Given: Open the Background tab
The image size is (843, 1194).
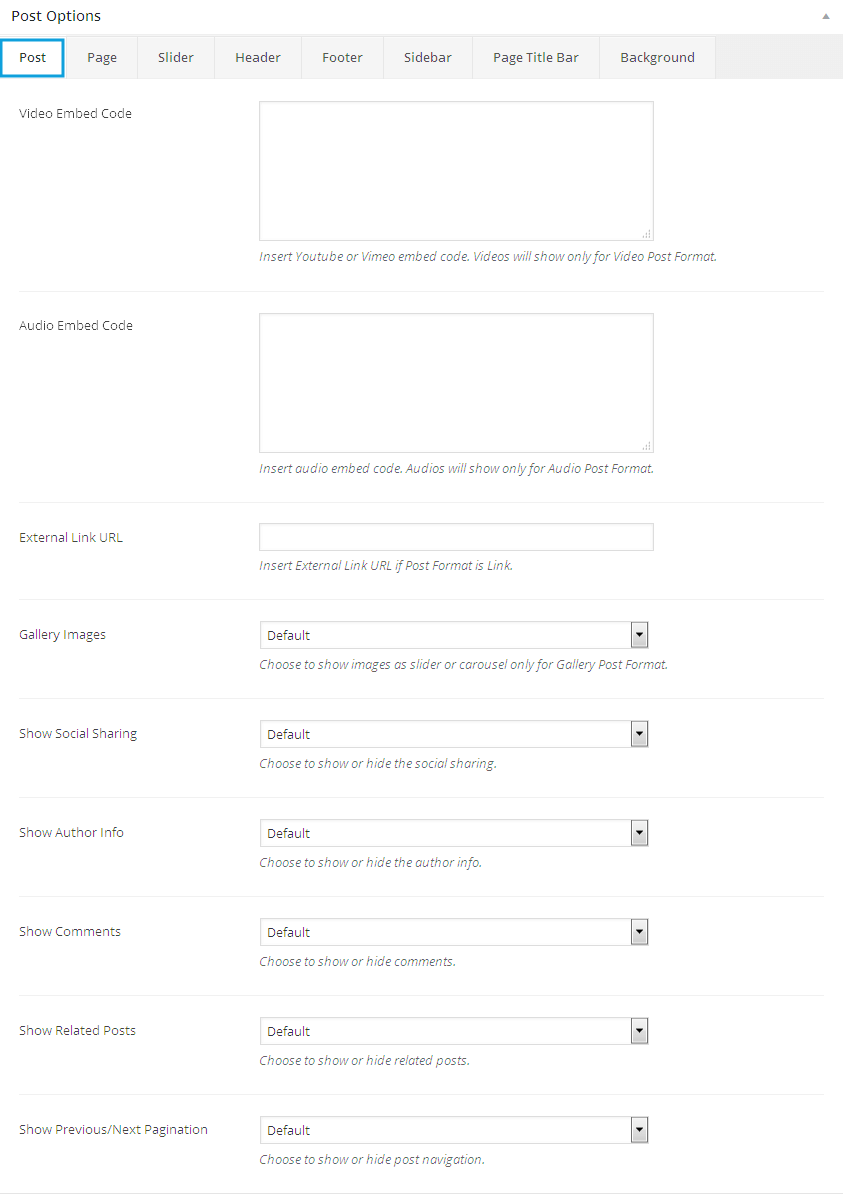Looking at the screenshot, I should 657,58.
